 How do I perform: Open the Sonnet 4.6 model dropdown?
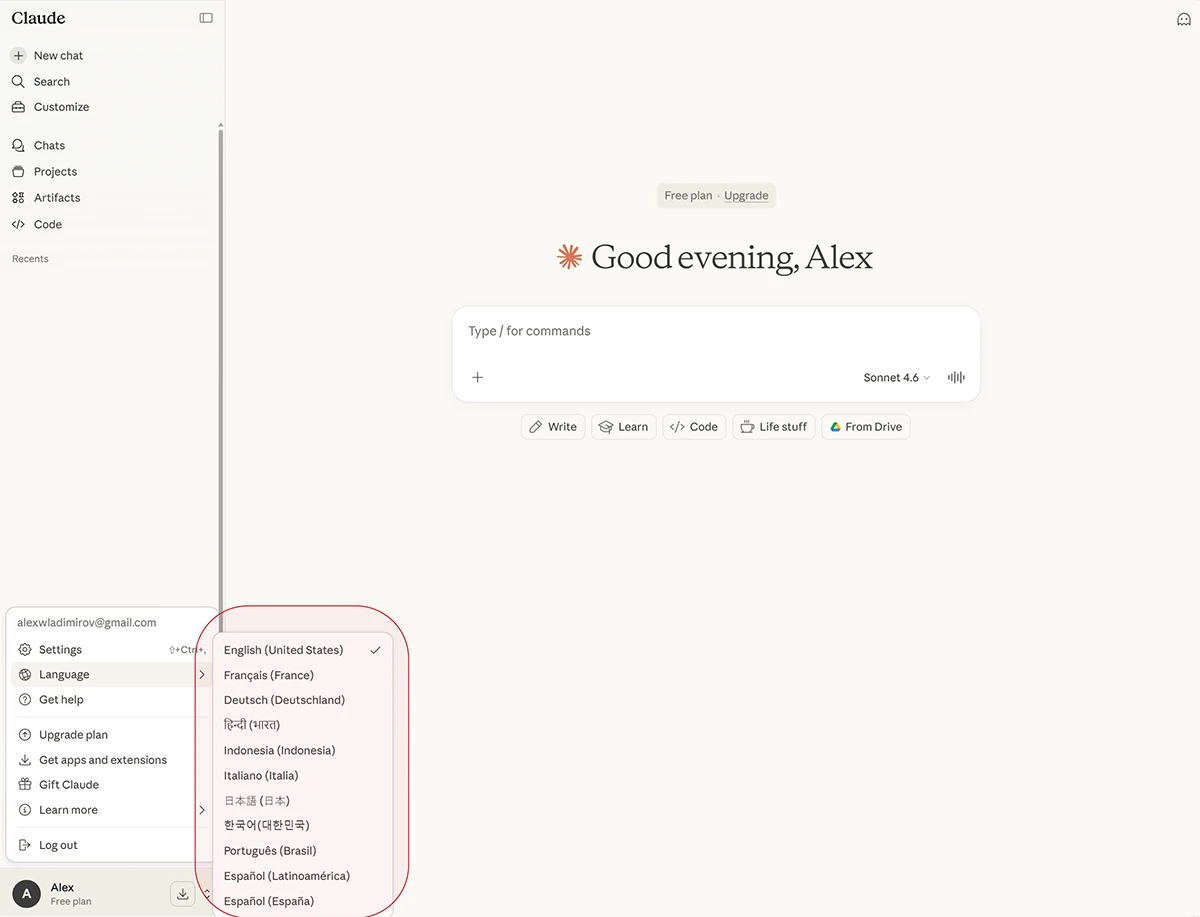pyautogui.click(x=896, y=378)
